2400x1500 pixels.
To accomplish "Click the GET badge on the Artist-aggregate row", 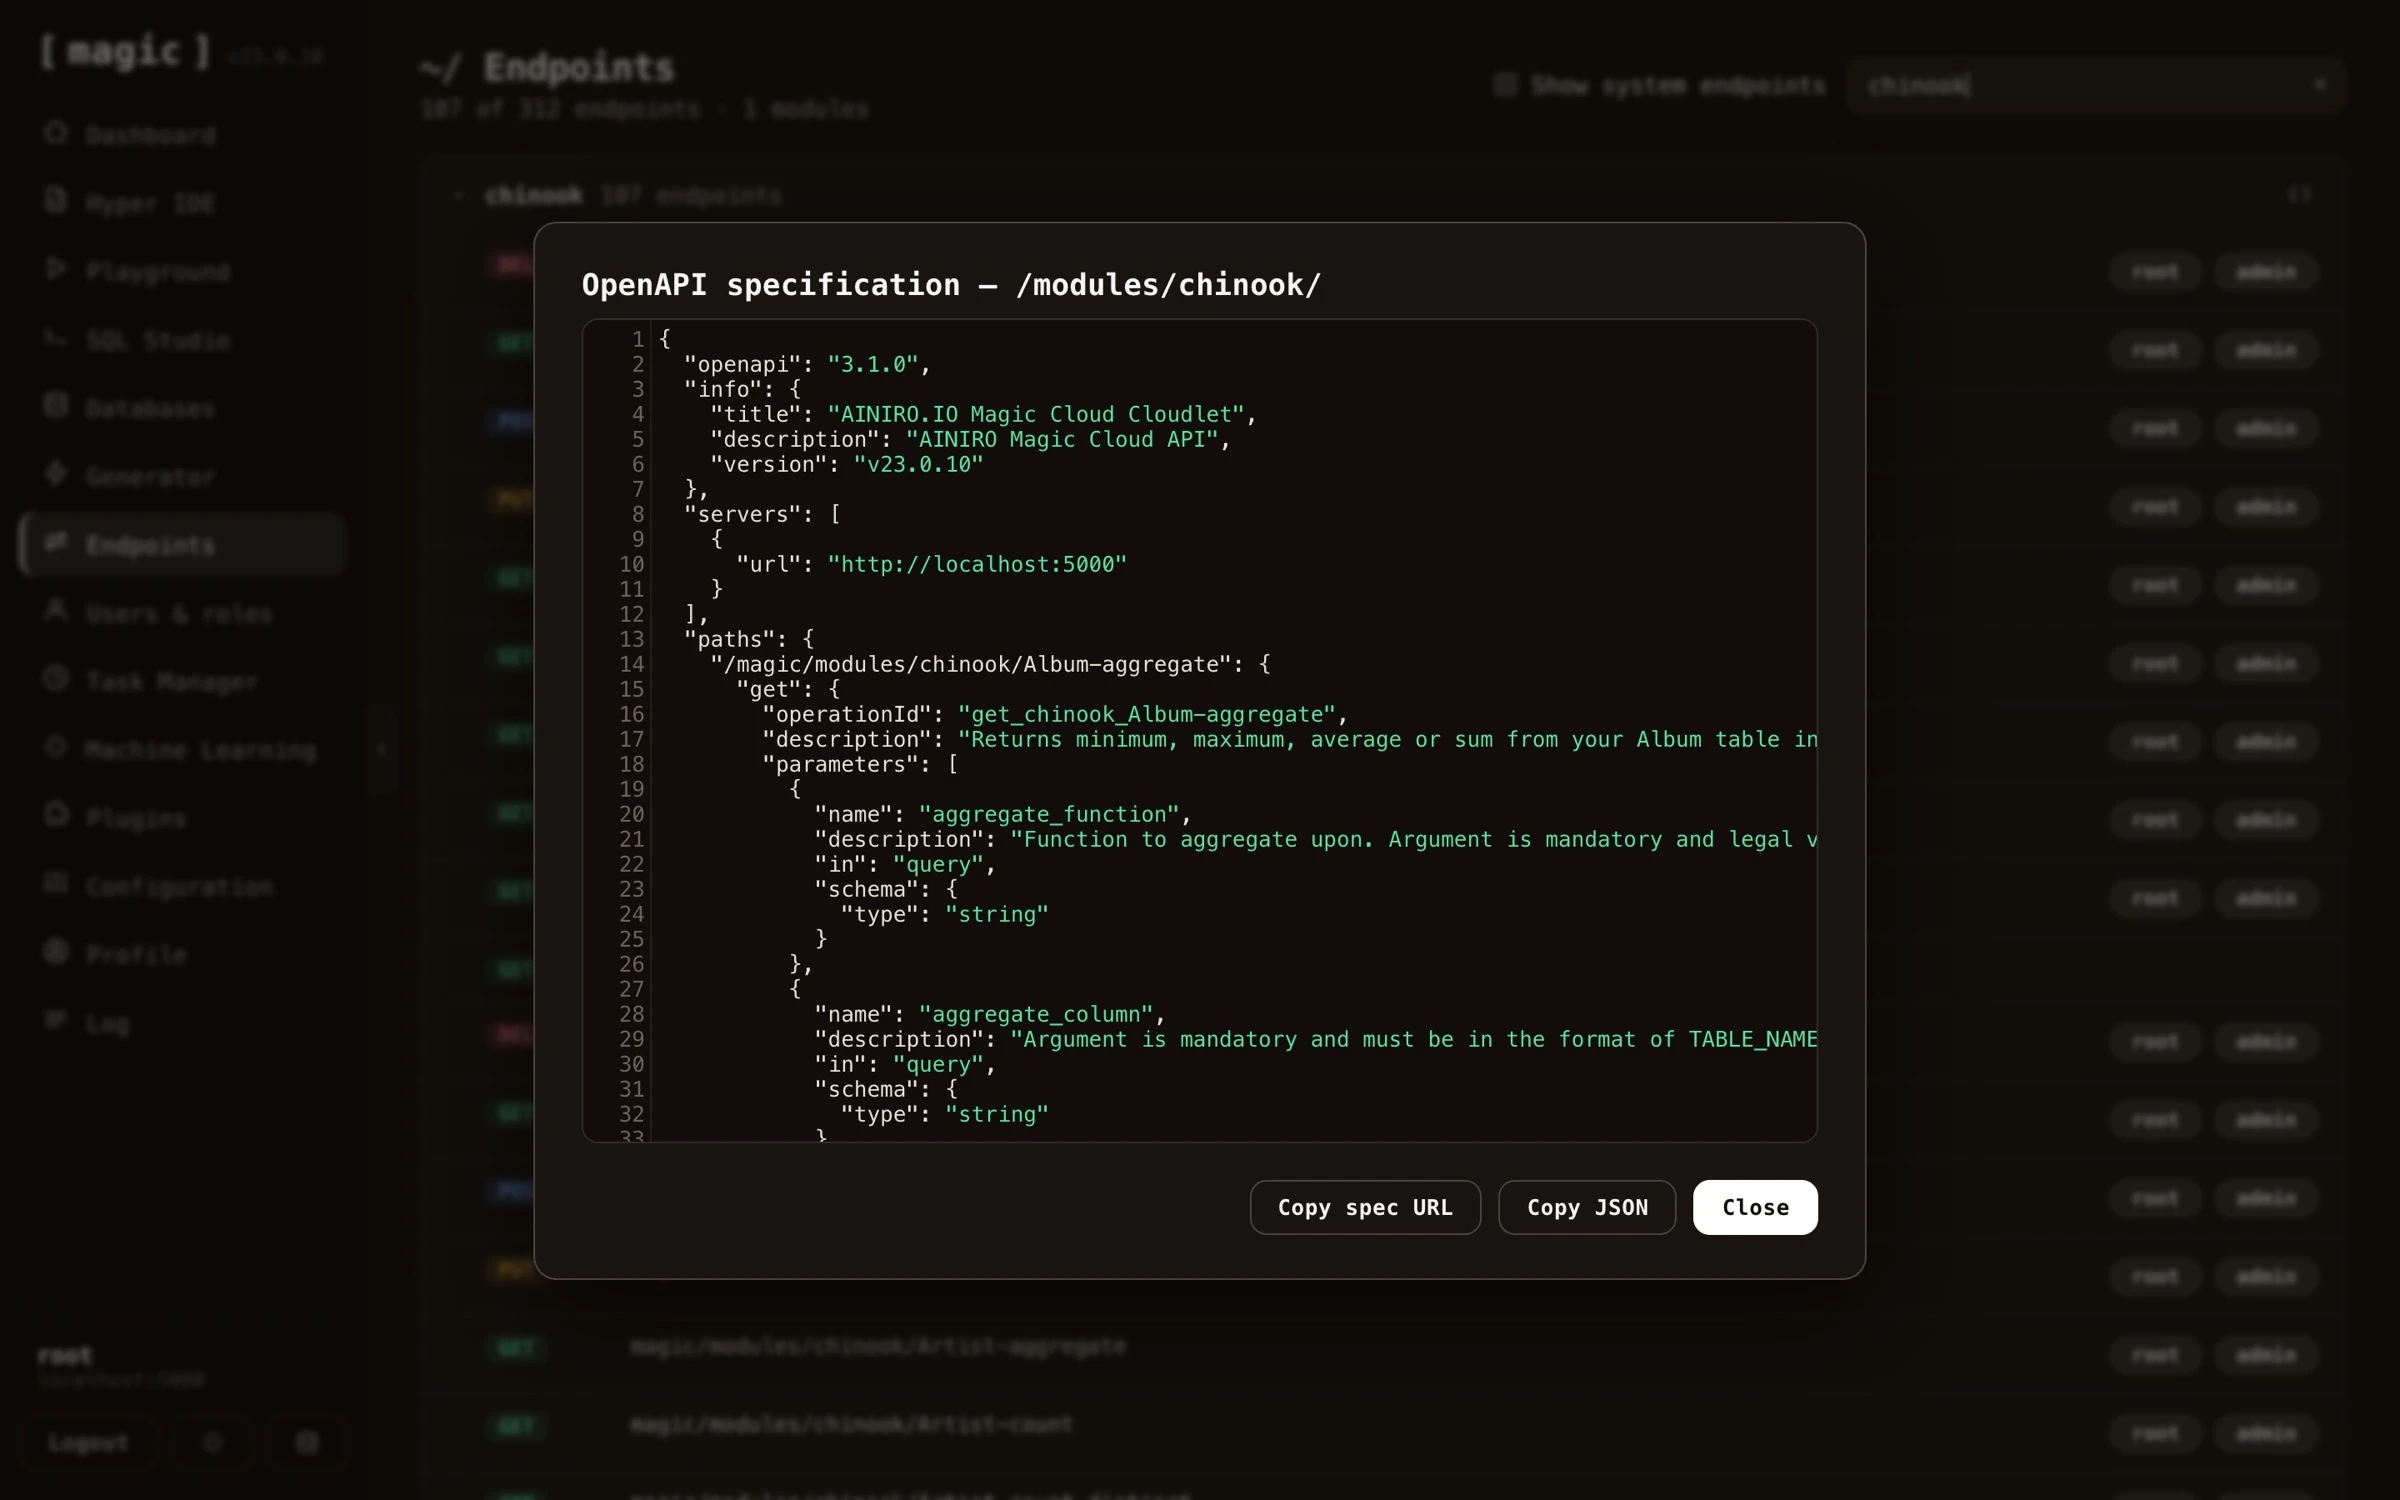I will (x=516, y=1348).
